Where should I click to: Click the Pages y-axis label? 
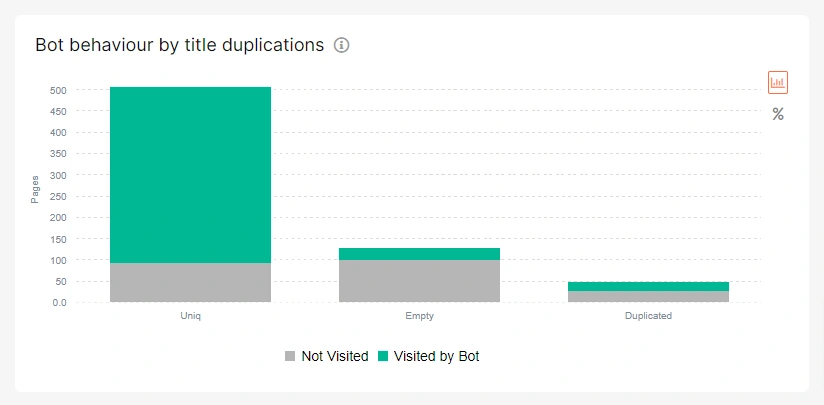click(x=34, y=189)
